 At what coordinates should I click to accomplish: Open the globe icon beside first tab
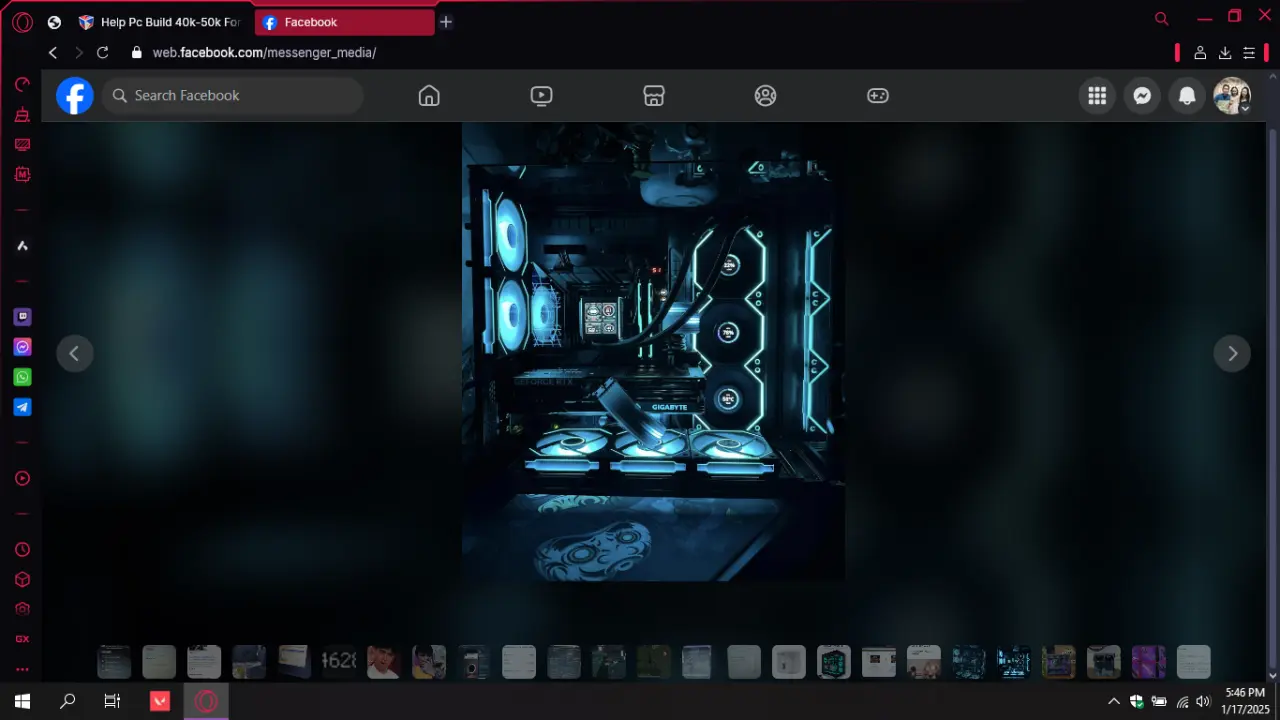pyautogui.click(x=54, y=22)
